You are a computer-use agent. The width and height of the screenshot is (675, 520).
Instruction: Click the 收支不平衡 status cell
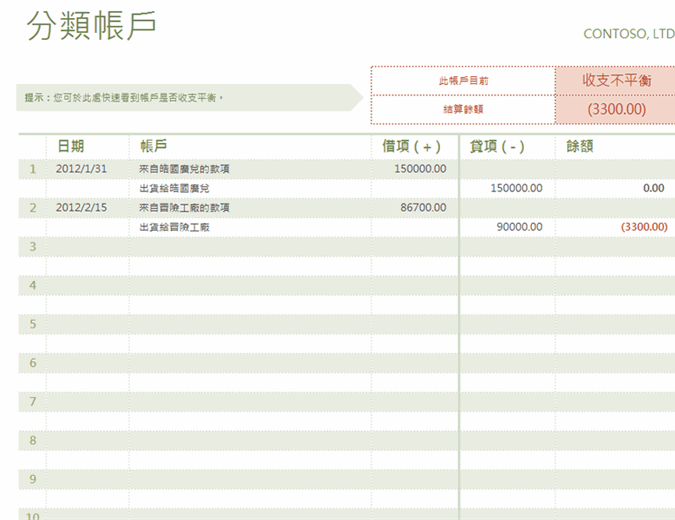point(615,80)
